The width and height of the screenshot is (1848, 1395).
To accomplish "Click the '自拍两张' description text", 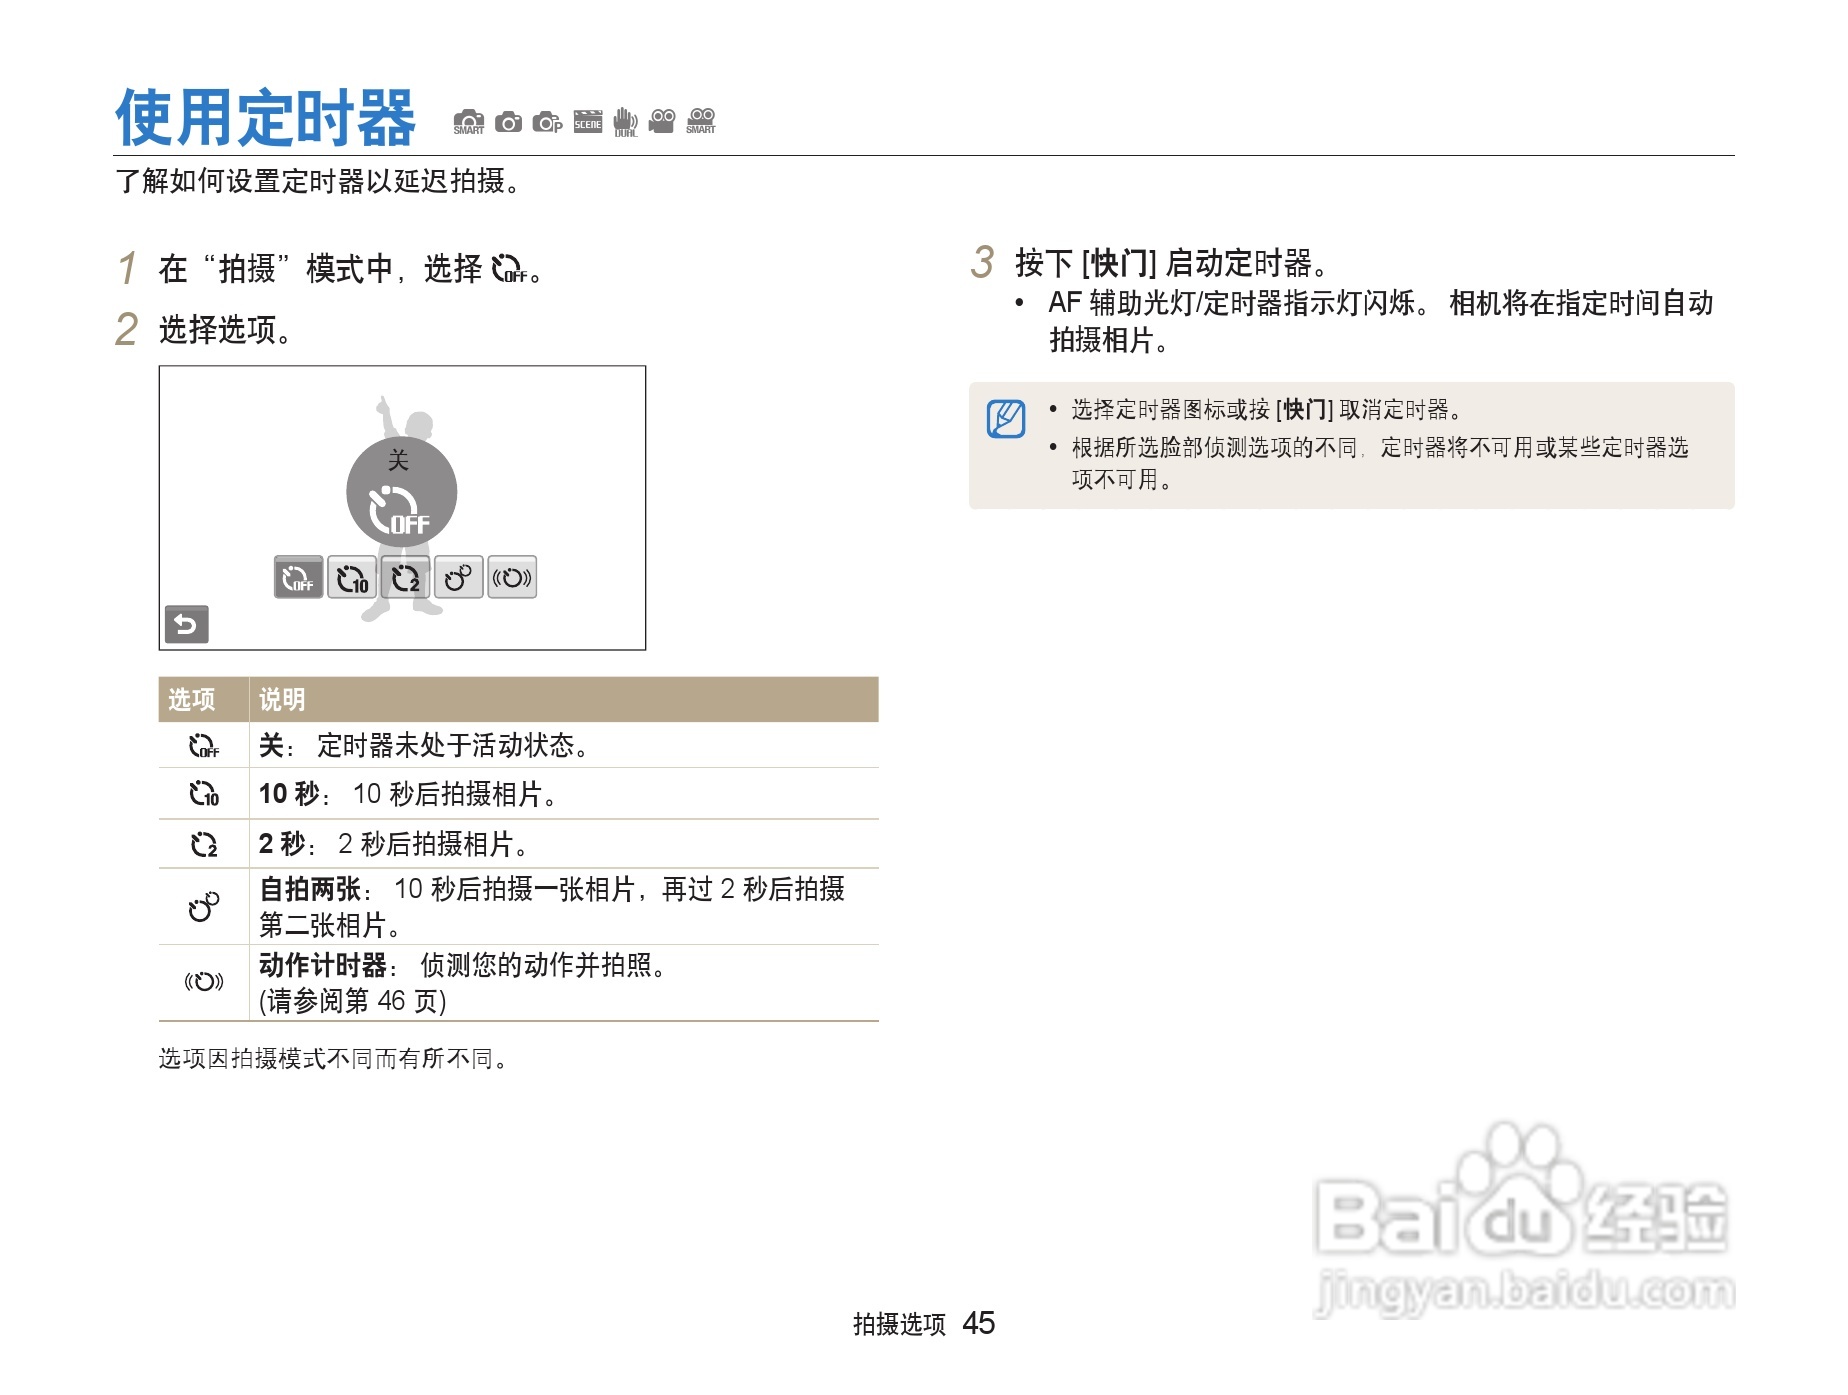I will point(552,907).
